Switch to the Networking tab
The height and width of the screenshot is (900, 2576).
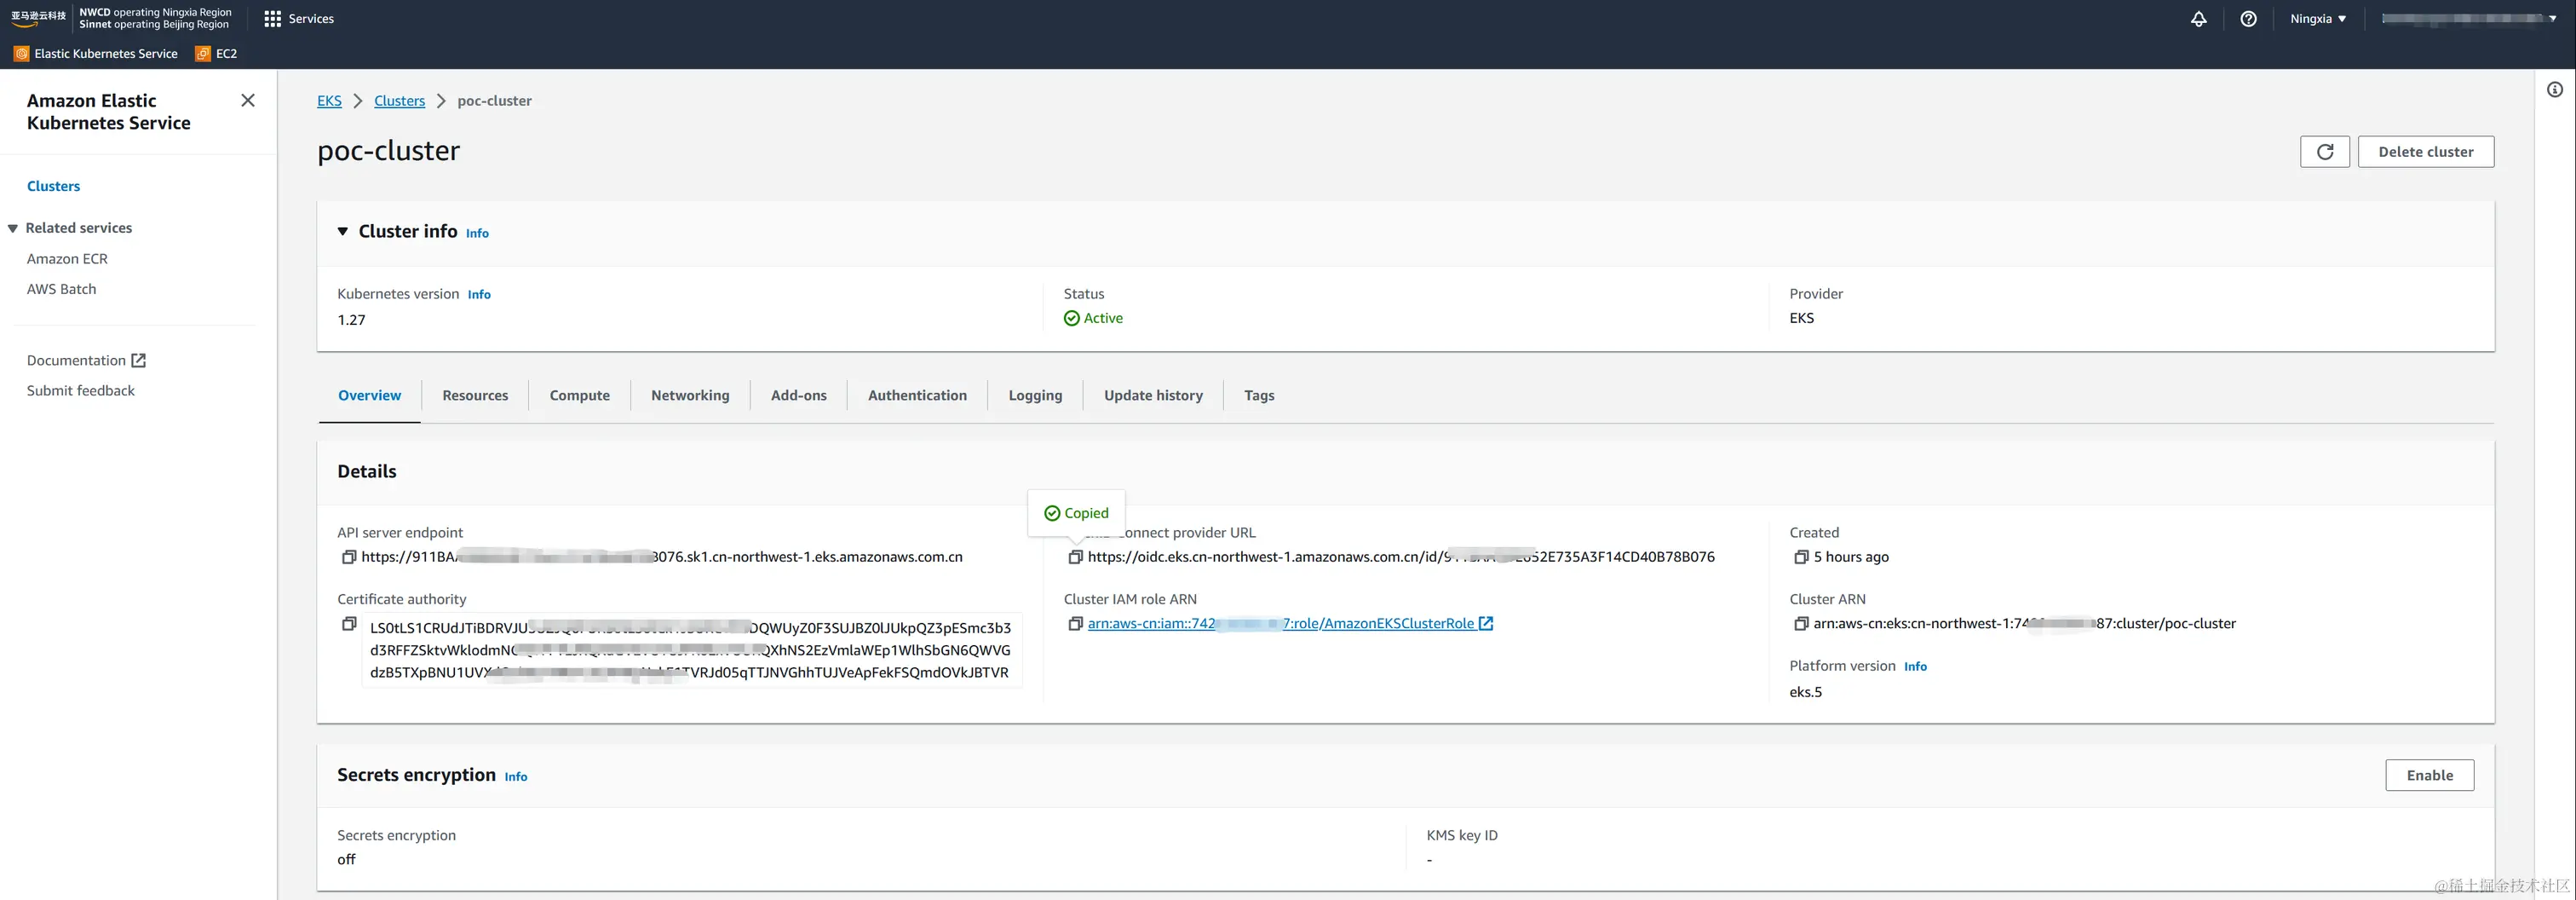690,396
